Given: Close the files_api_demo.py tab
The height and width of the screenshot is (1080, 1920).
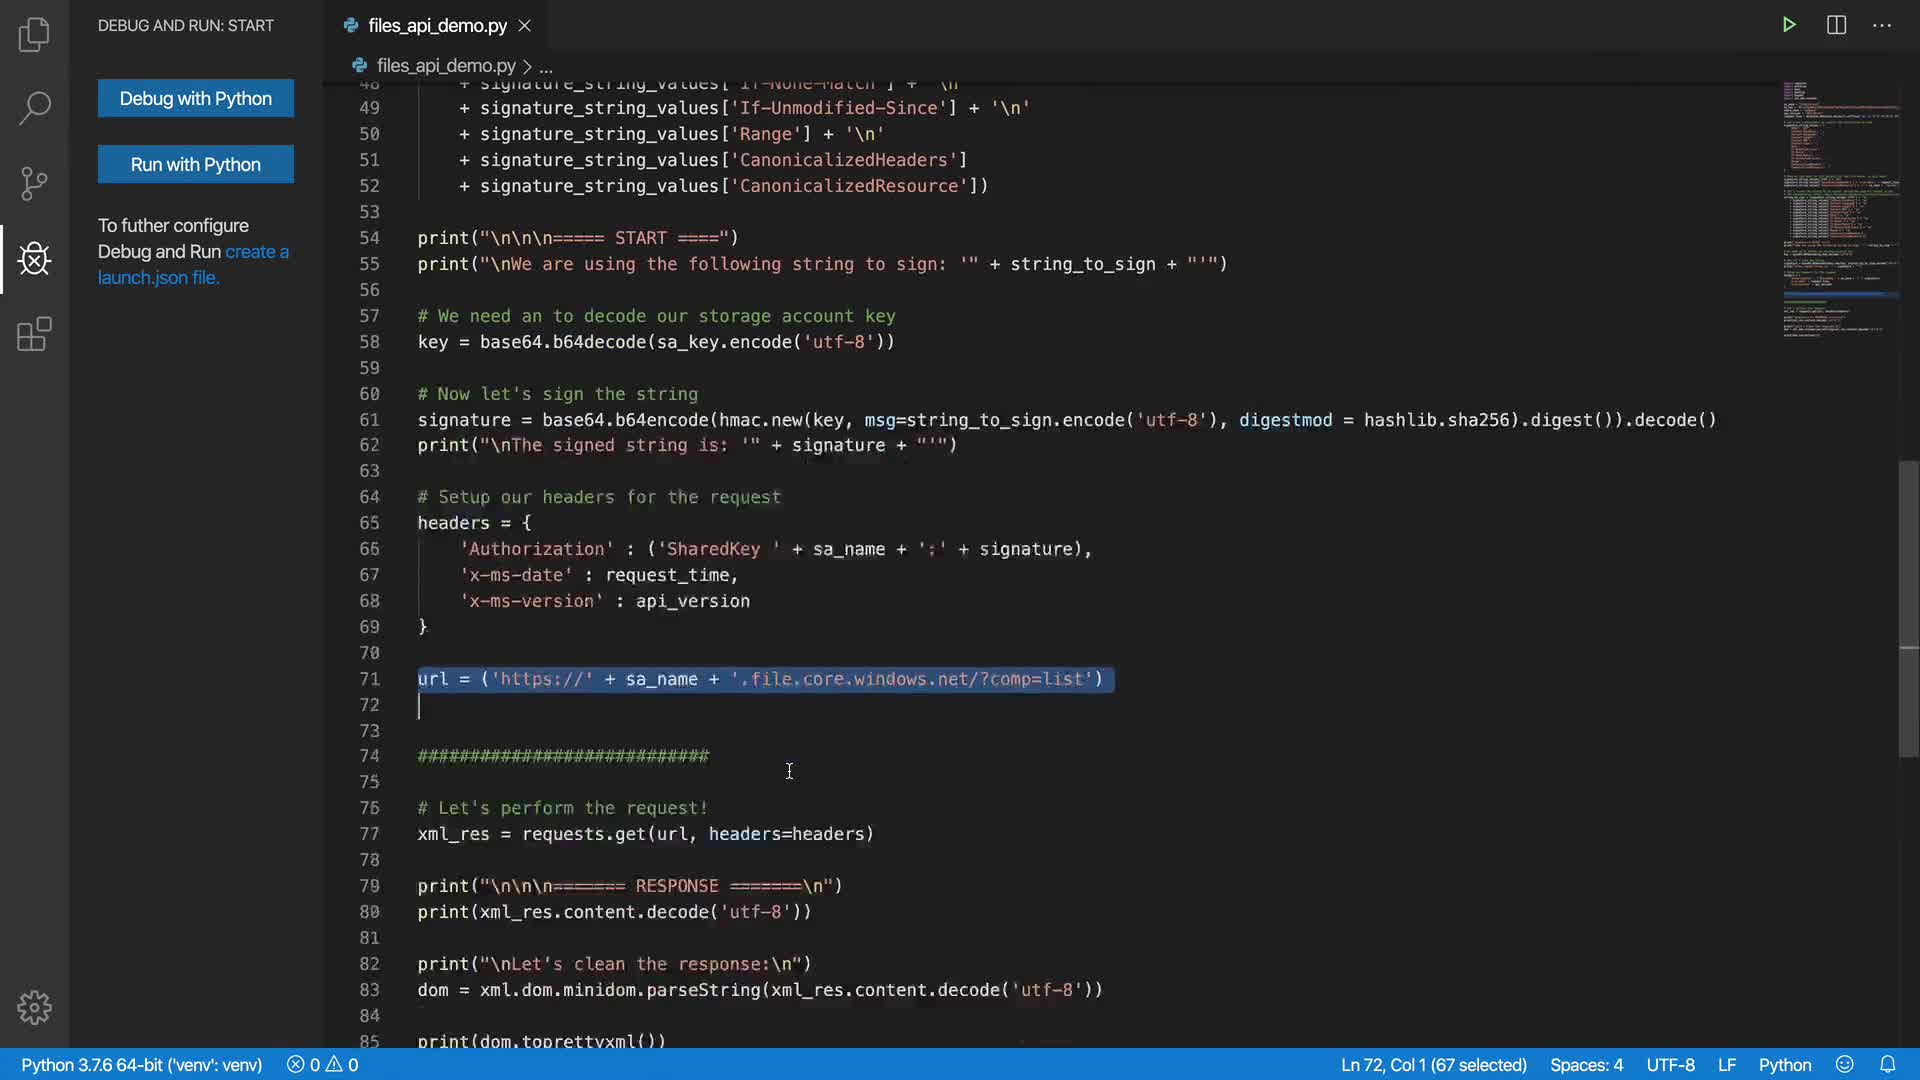Looking at the screenshot, I should (524, 25).
